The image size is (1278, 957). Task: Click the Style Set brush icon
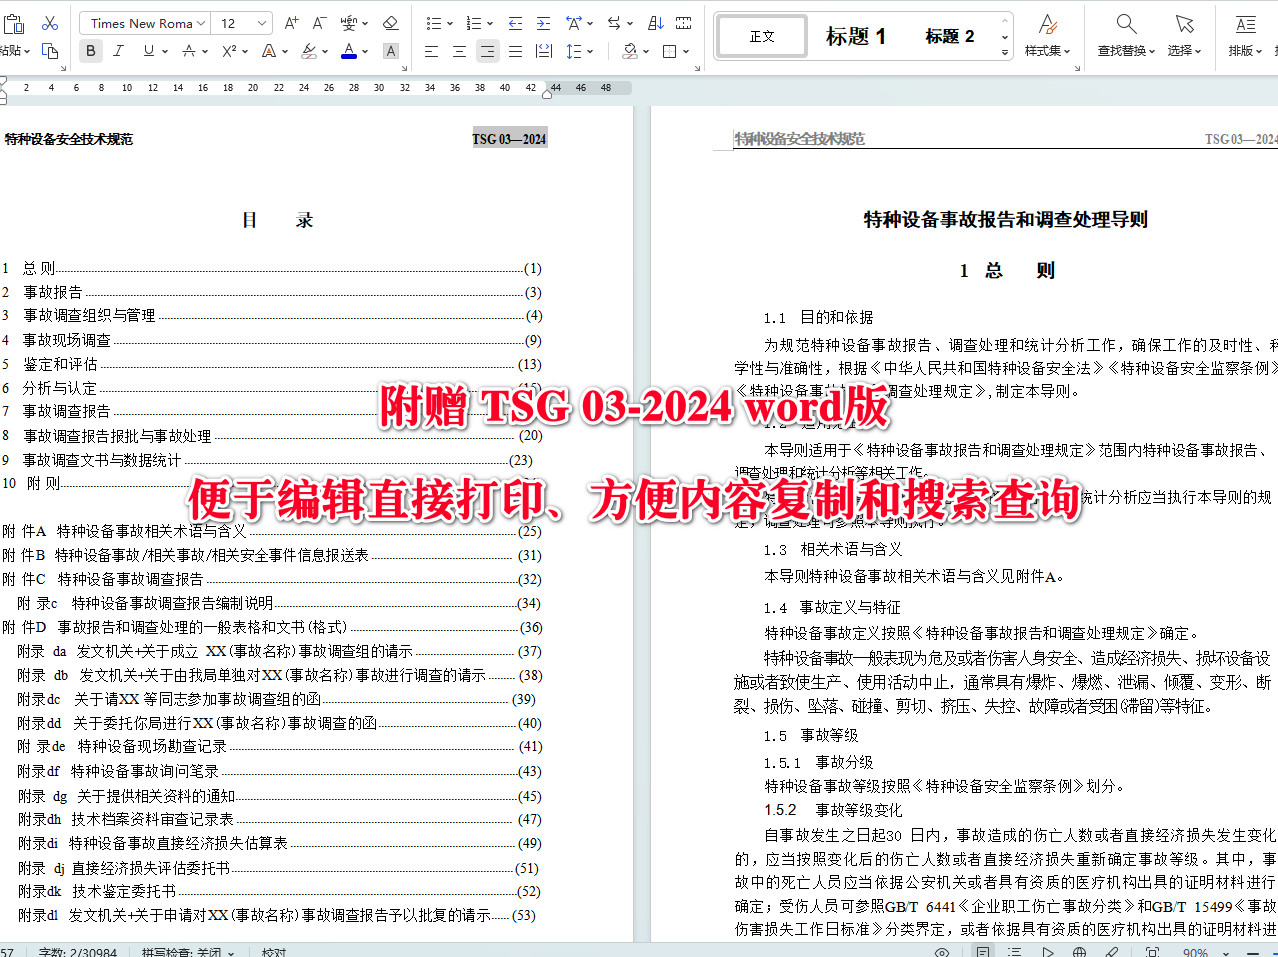[1047, 23]
